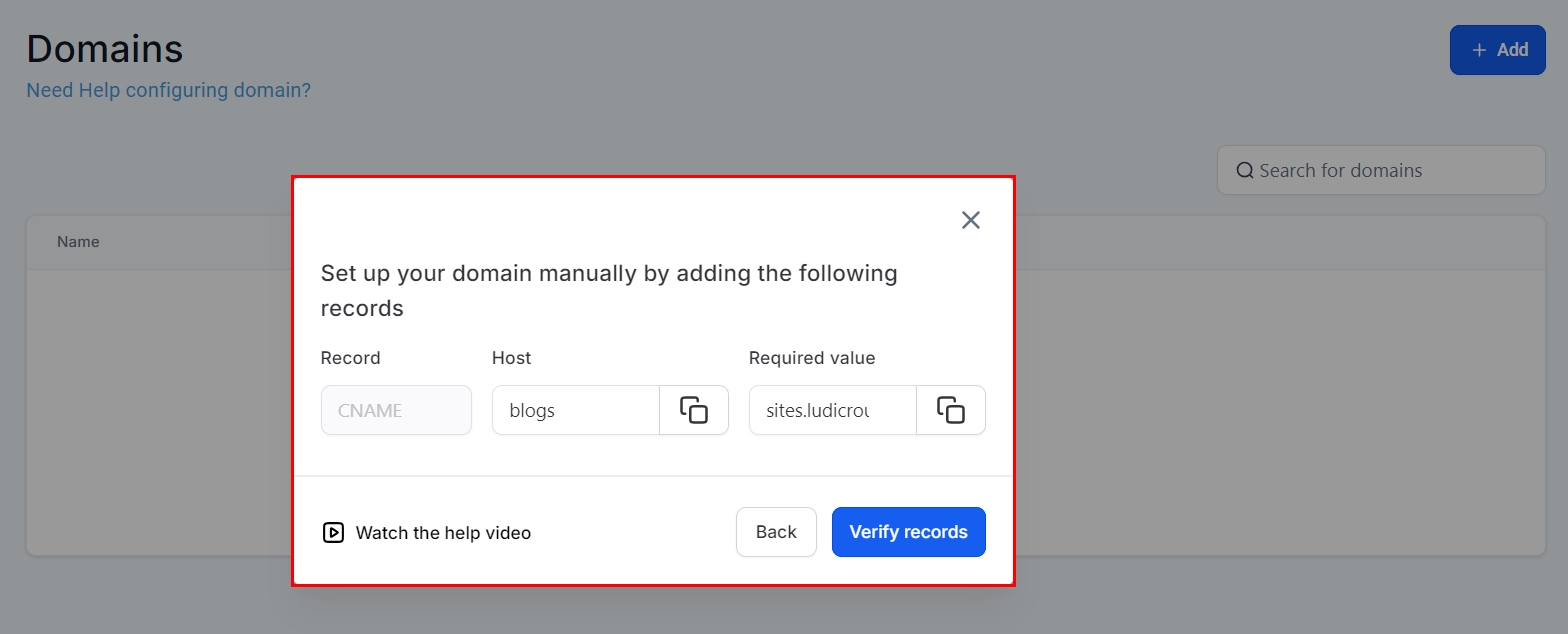Click the play icon beside help video
Screen dimensions: 1568x634
(333, 533)
